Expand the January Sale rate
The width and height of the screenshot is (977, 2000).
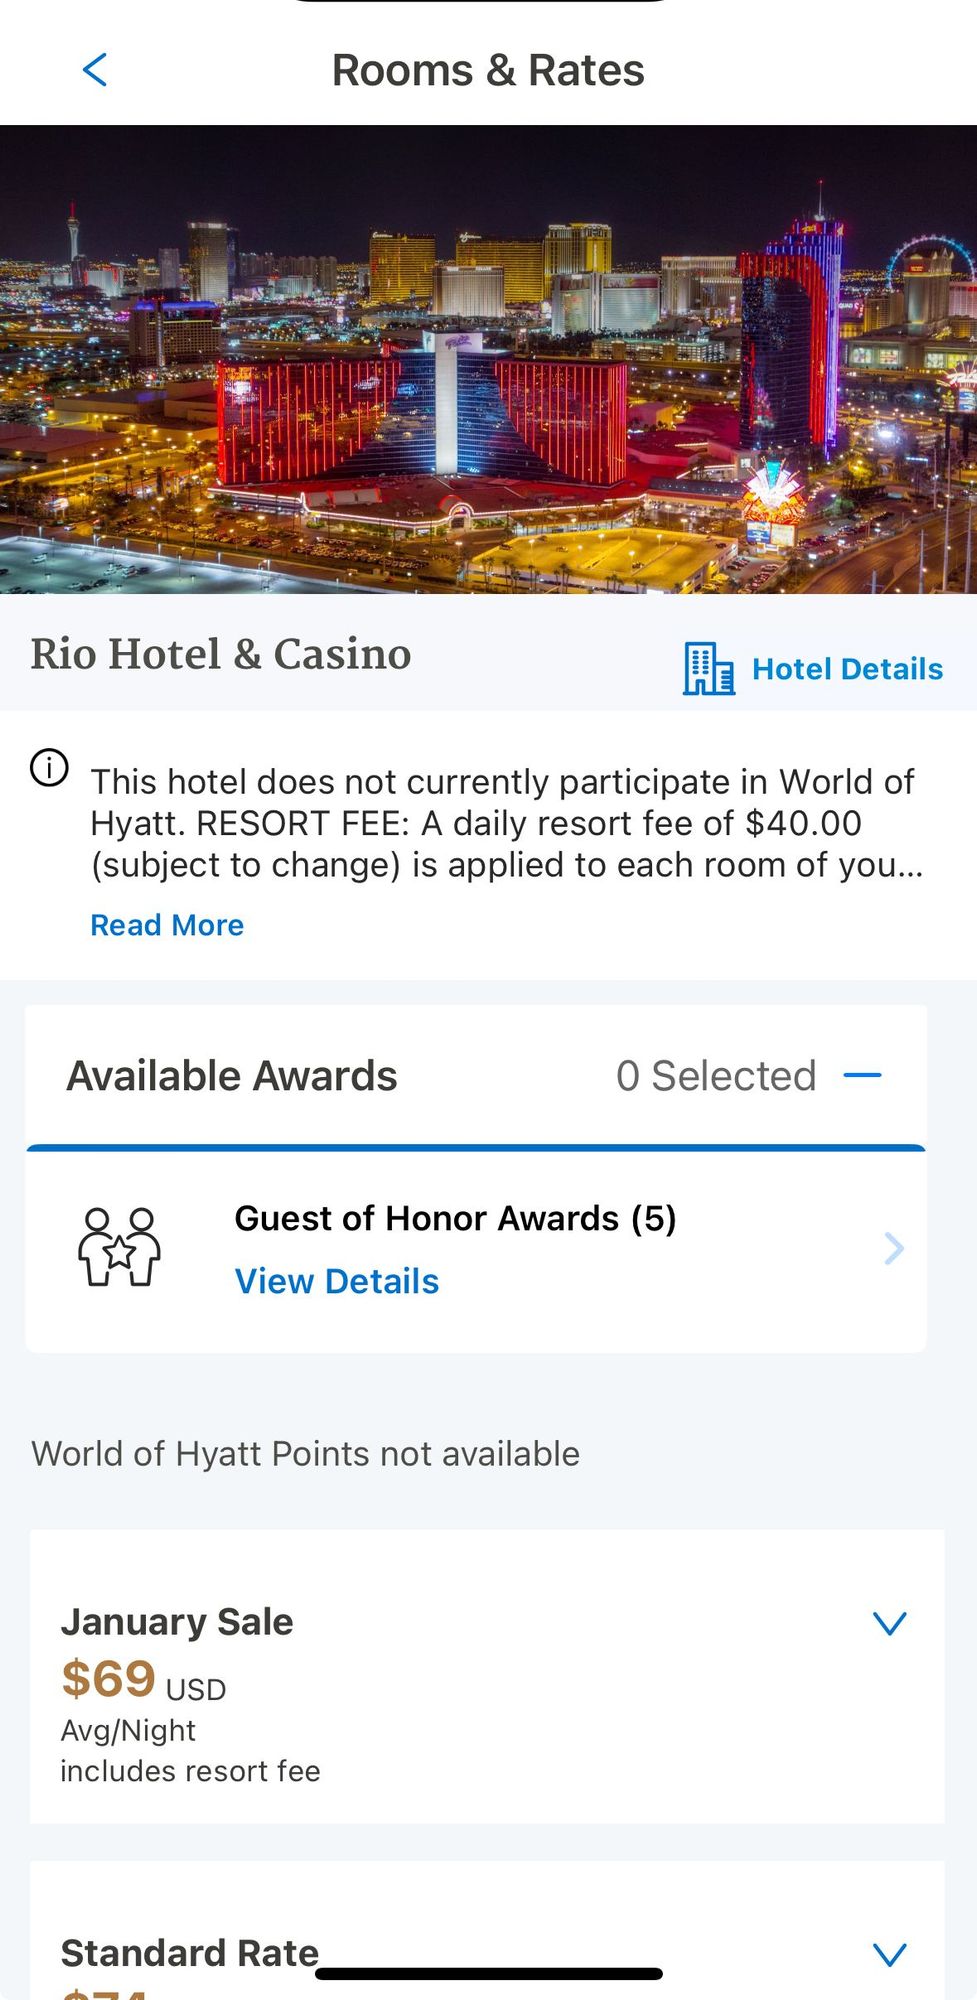click(889, 1622)
